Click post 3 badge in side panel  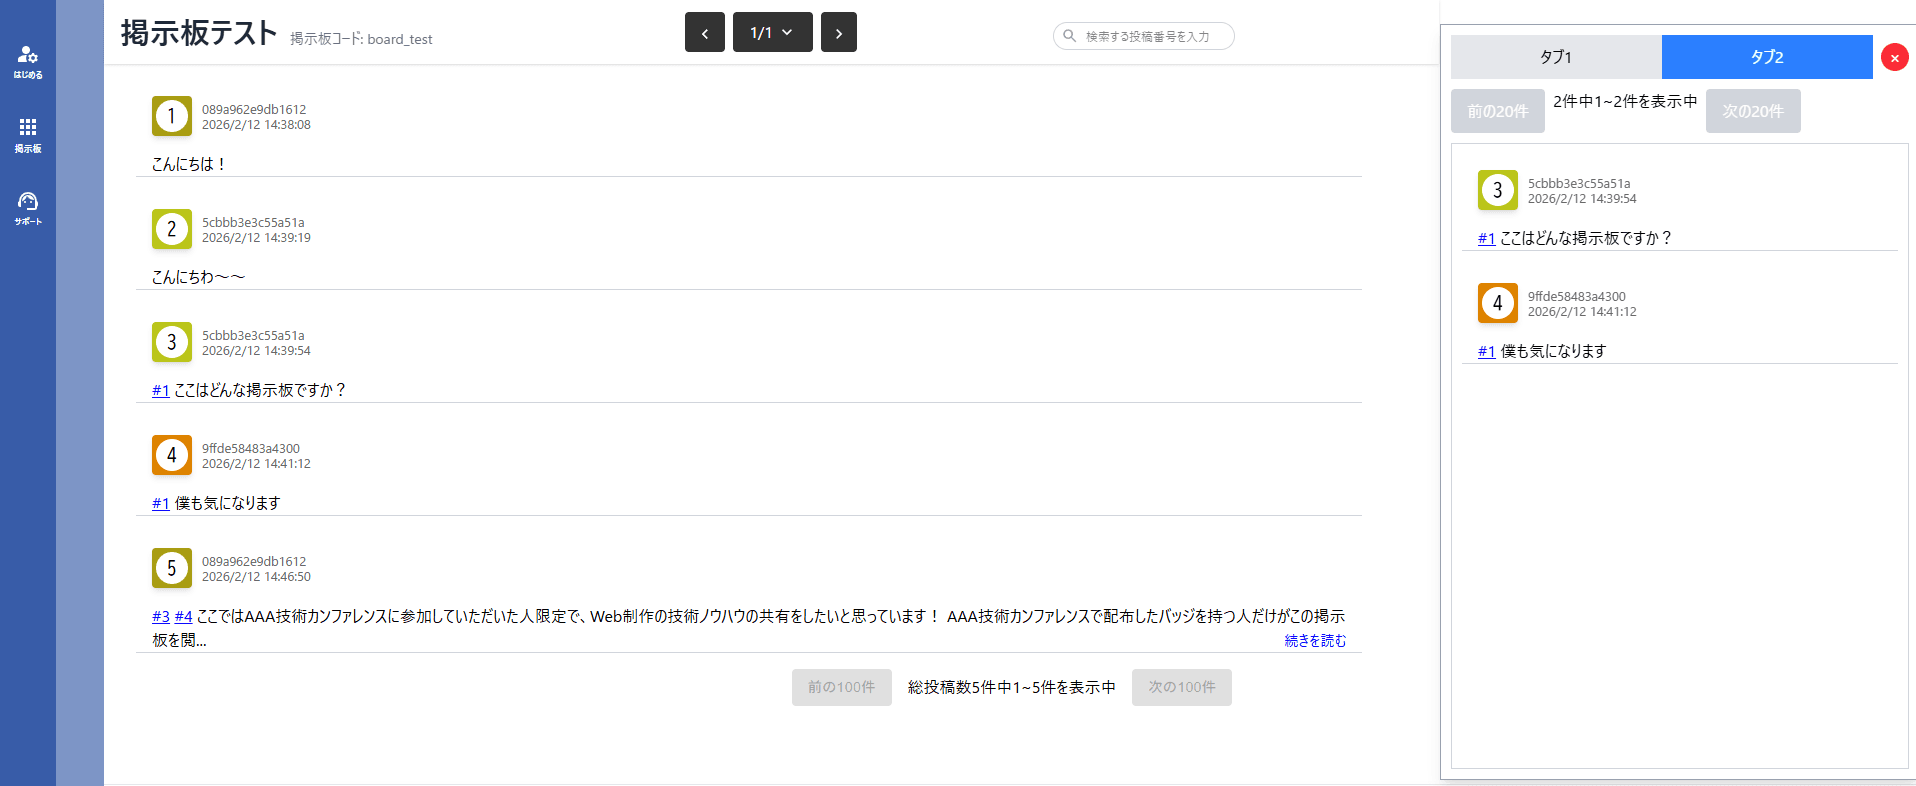(x=1498, y=190)
